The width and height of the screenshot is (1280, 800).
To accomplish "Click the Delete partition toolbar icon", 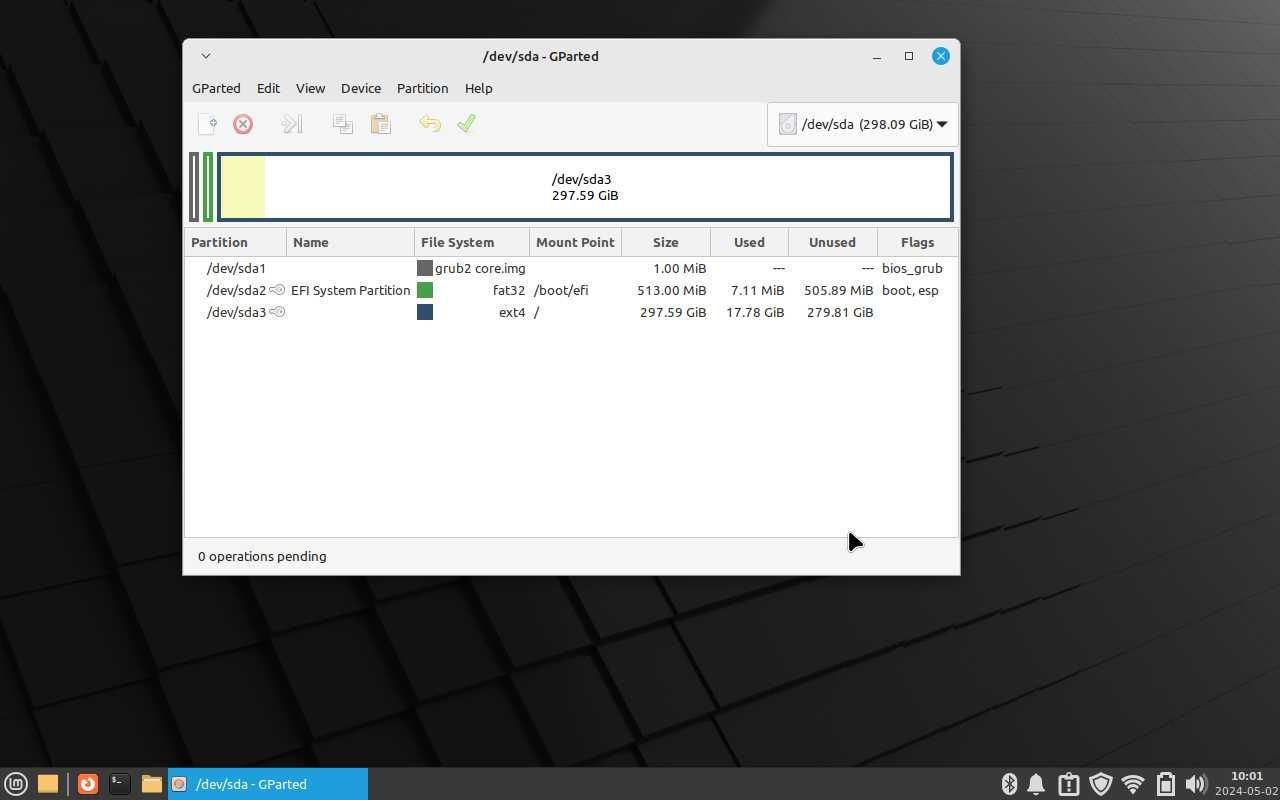I will point(243,124).
